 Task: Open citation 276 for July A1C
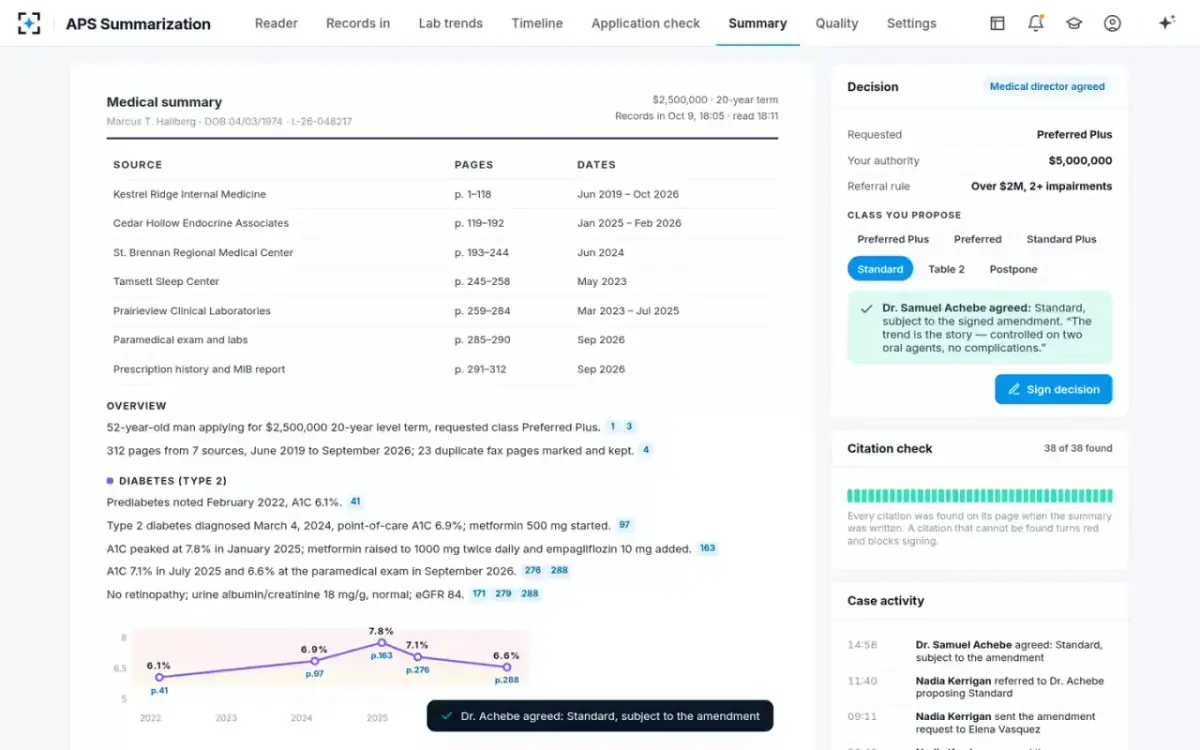(x=532, y=571)
